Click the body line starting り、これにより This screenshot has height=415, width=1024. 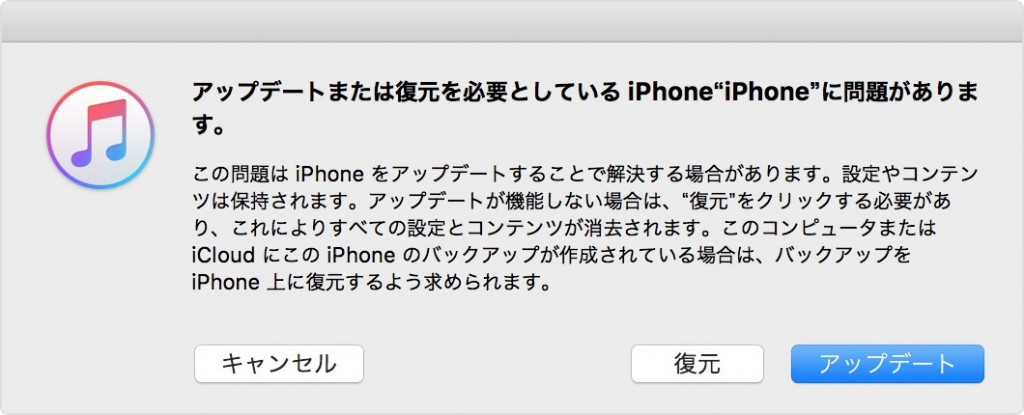[564, 229]
